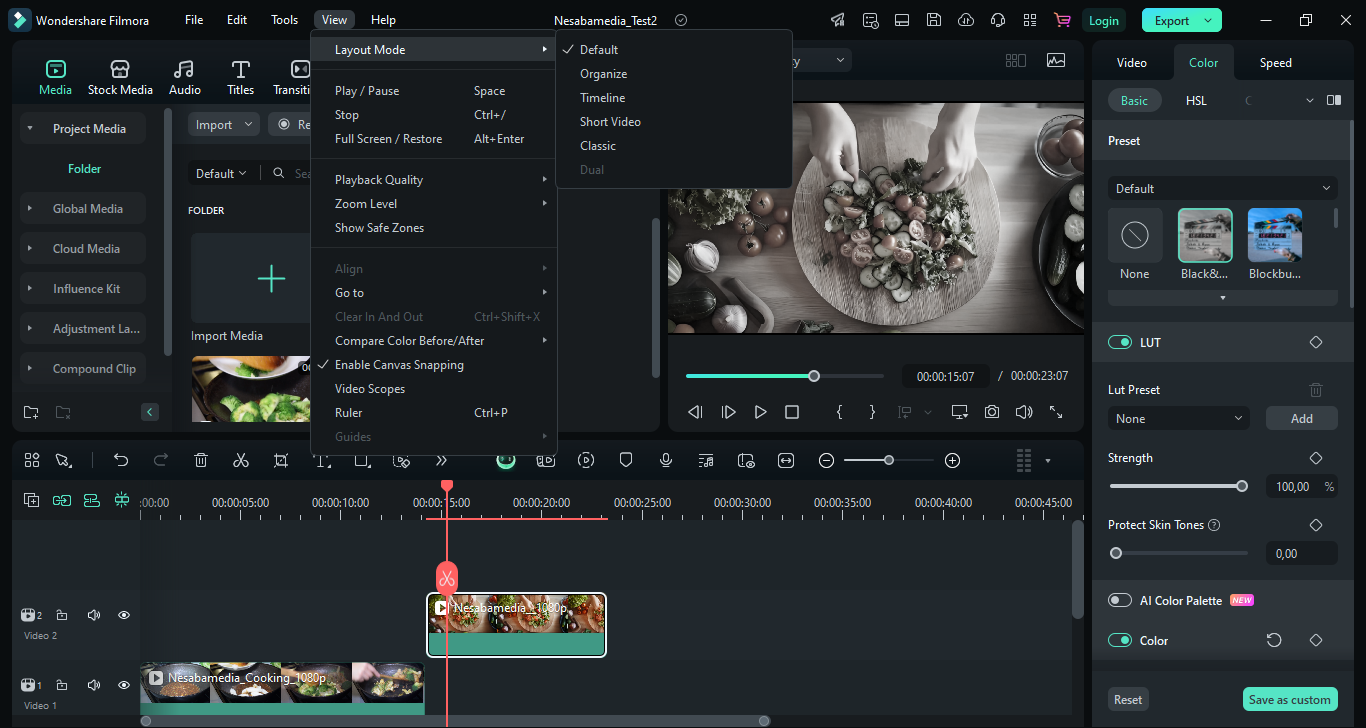Click the Save as custom button
The image size is (1366, 728).
pos(1289,699)
